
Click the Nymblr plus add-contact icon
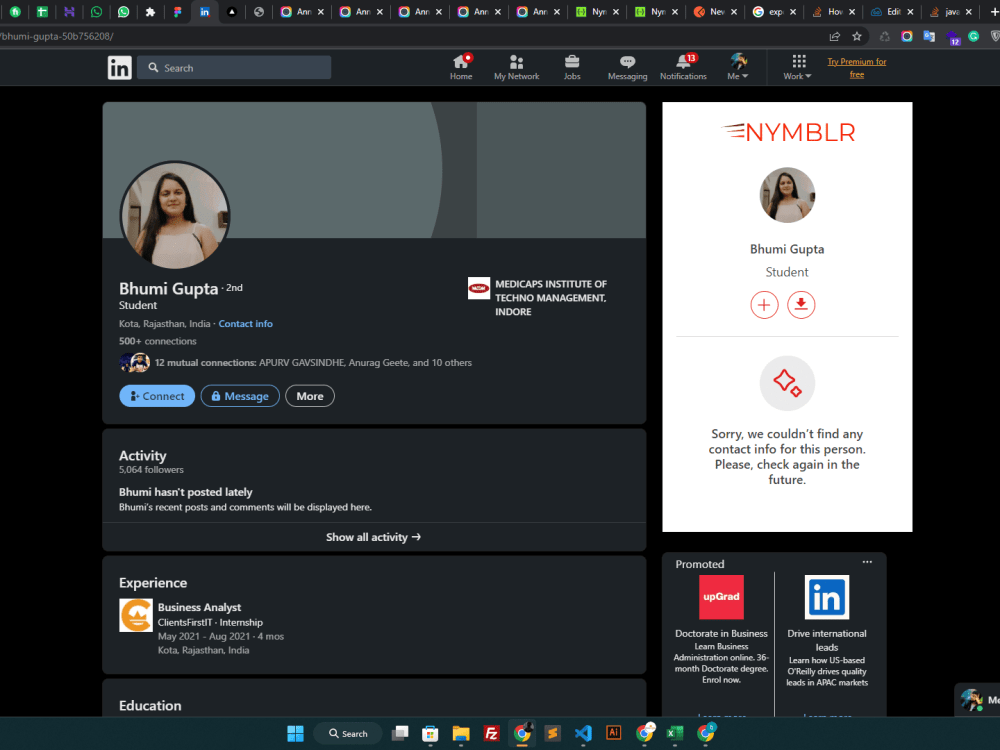click(x=764, y=305)
